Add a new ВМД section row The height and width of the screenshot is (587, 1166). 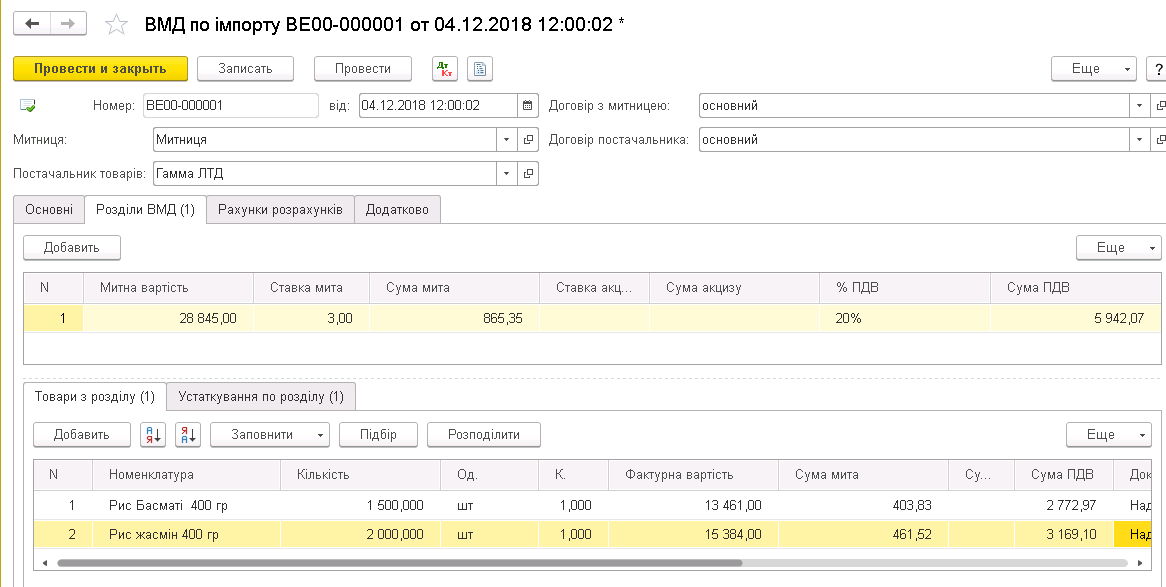click(x=72, y=248)
